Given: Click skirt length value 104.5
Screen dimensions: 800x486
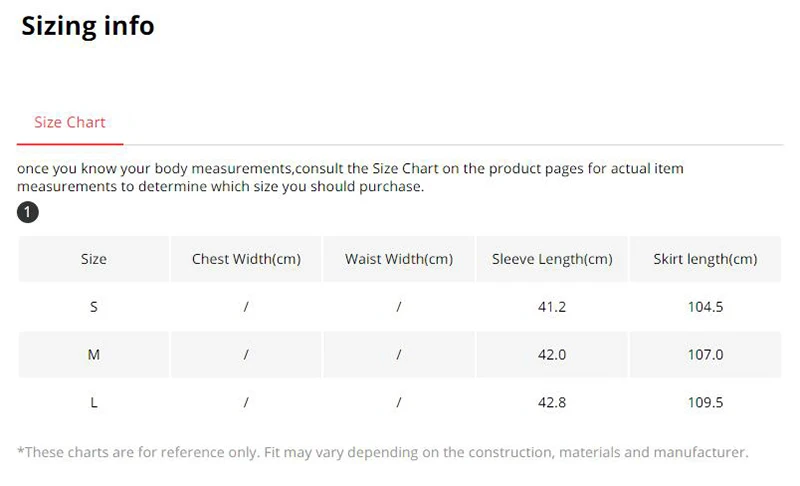Looking at the screenshot, I should tap(706, 307).
